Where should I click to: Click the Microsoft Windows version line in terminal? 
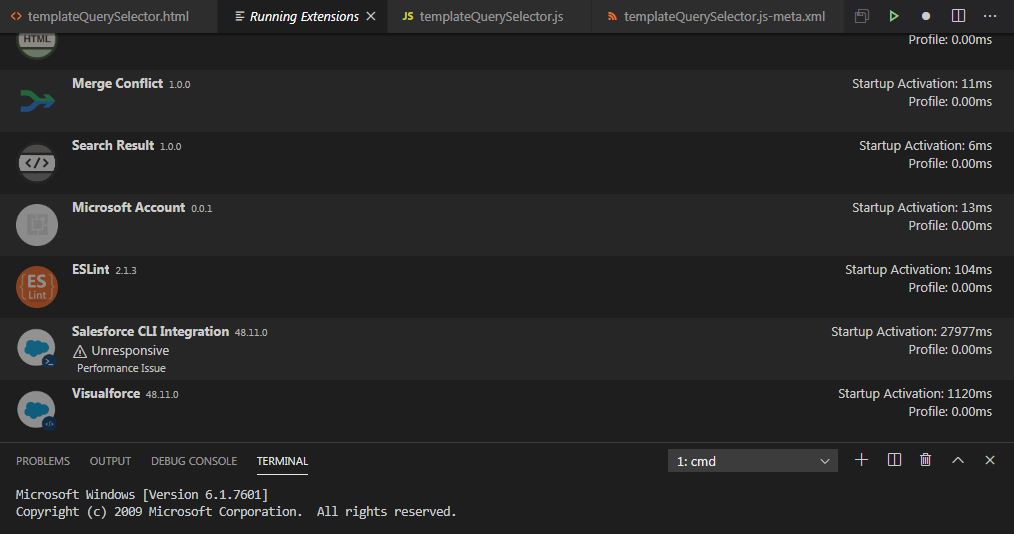click(142, 495)
